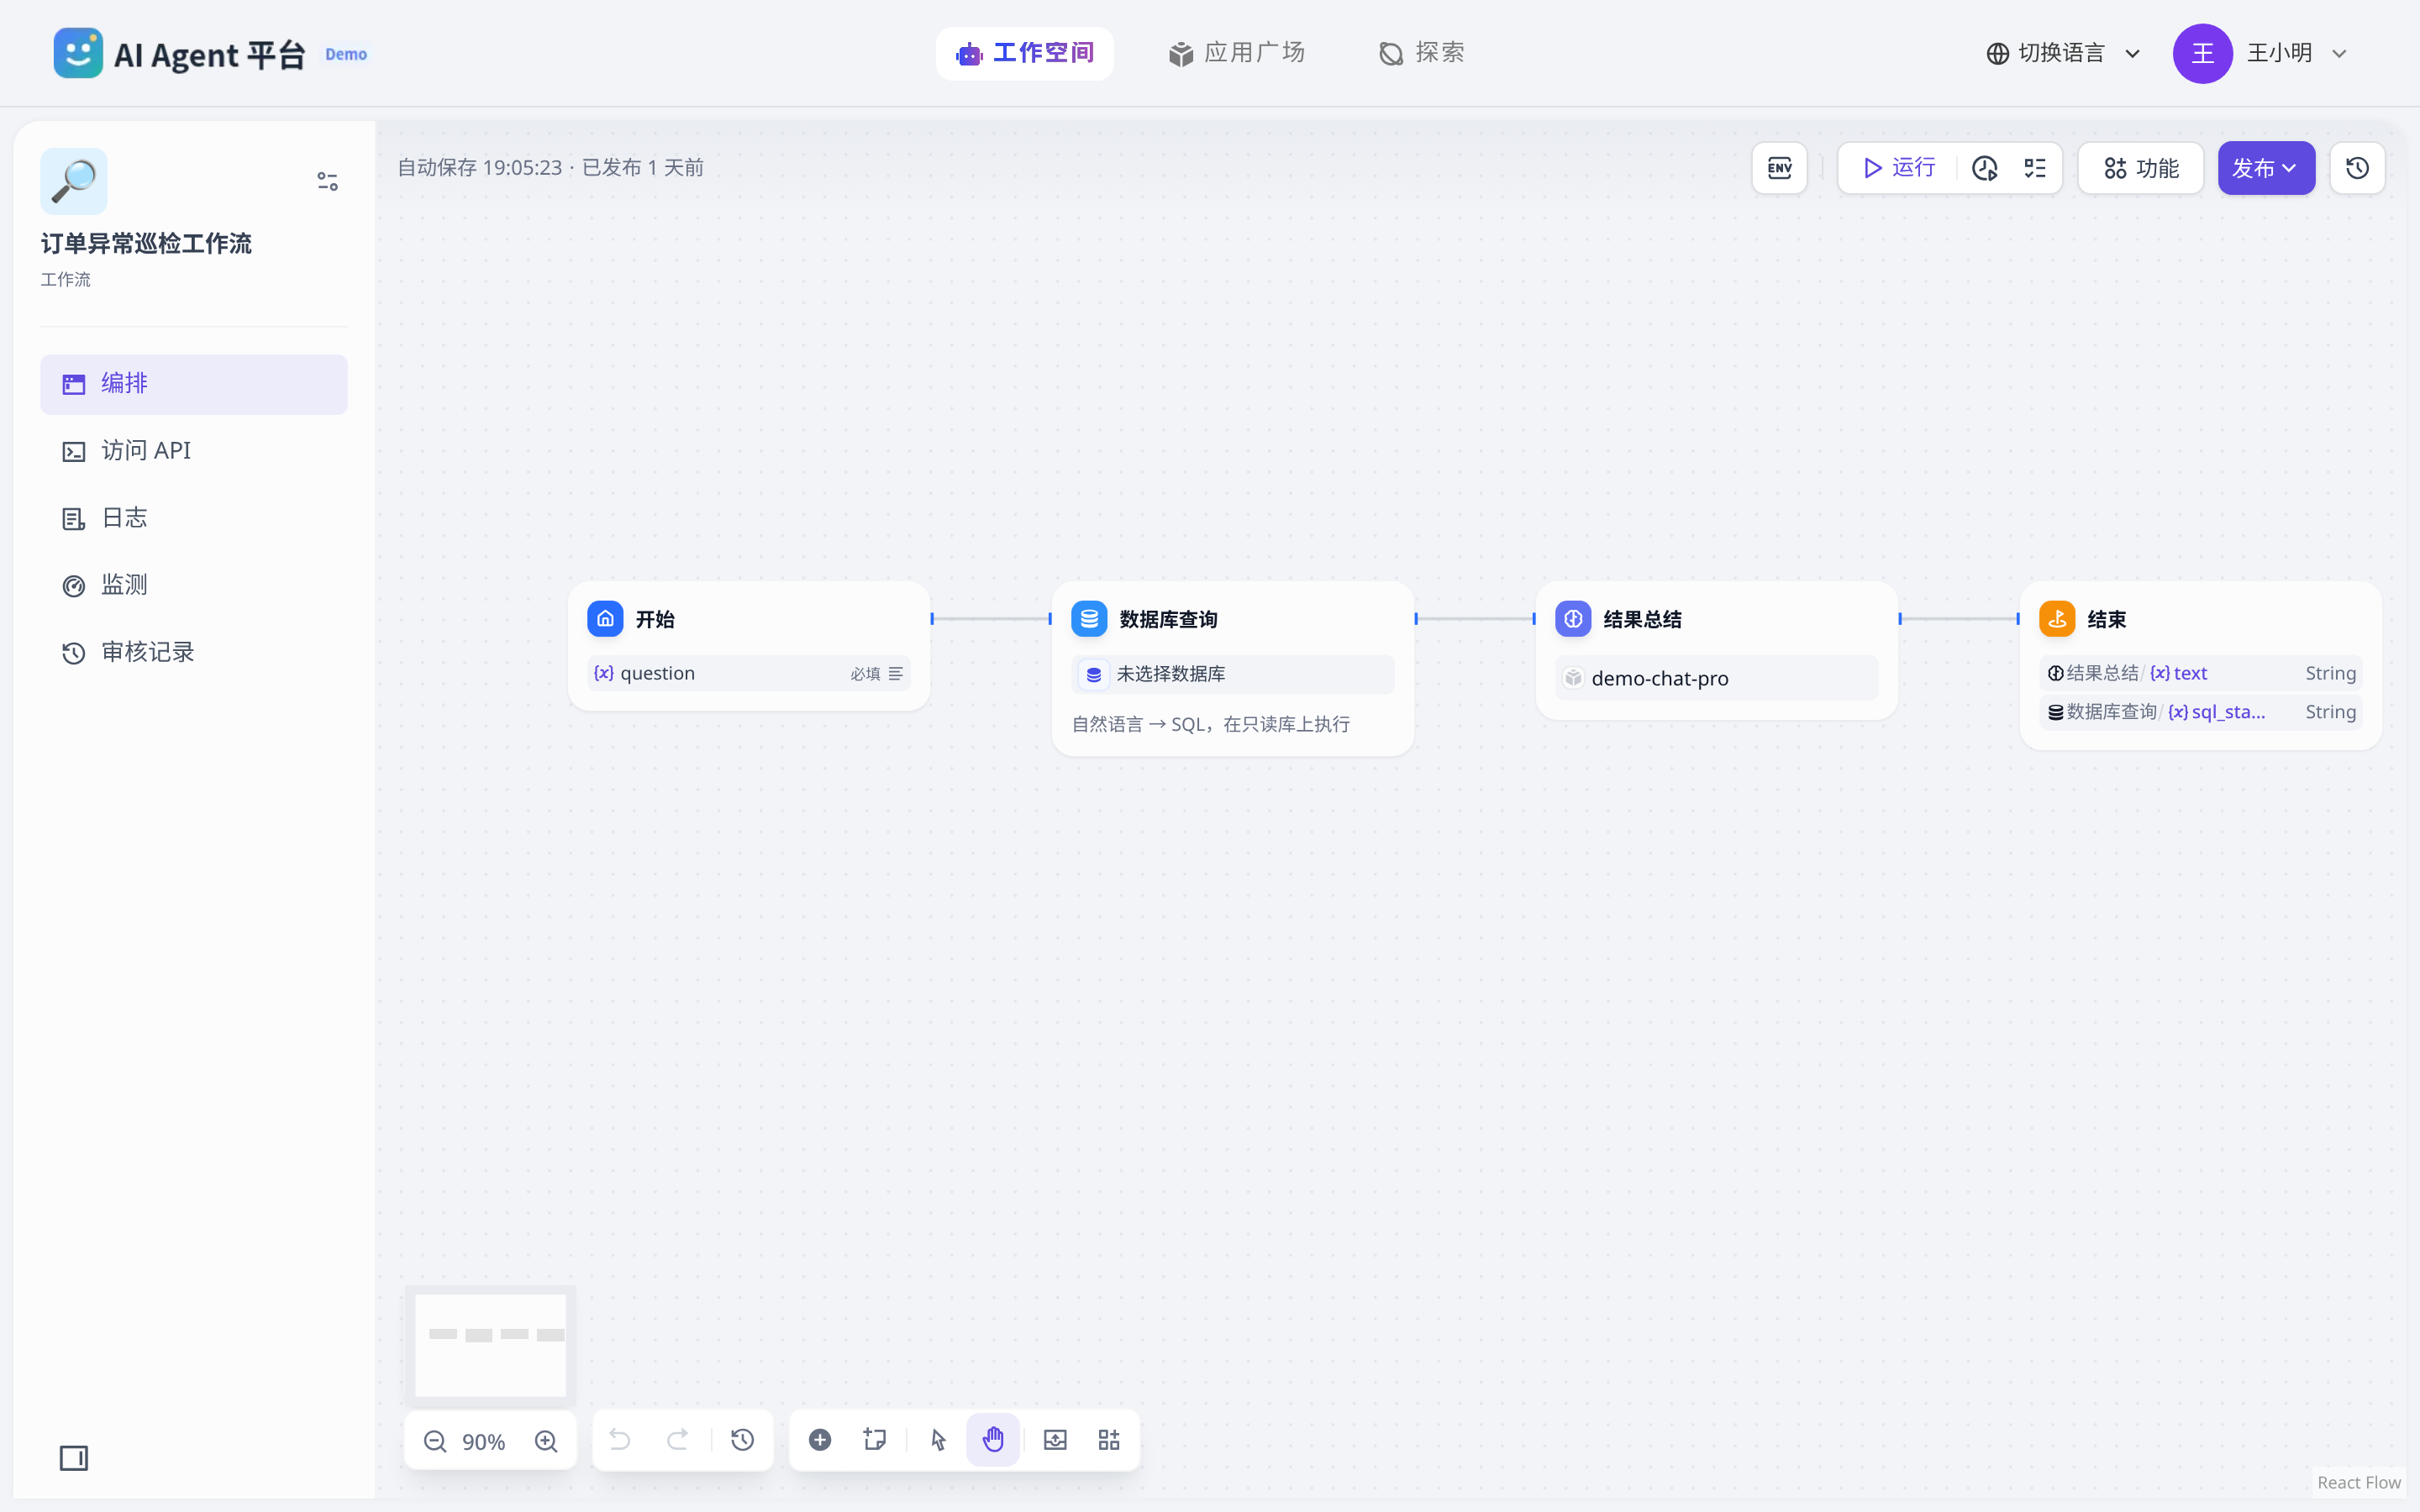Zoom in the canvas with plus magnifier

pos(546,1441)
